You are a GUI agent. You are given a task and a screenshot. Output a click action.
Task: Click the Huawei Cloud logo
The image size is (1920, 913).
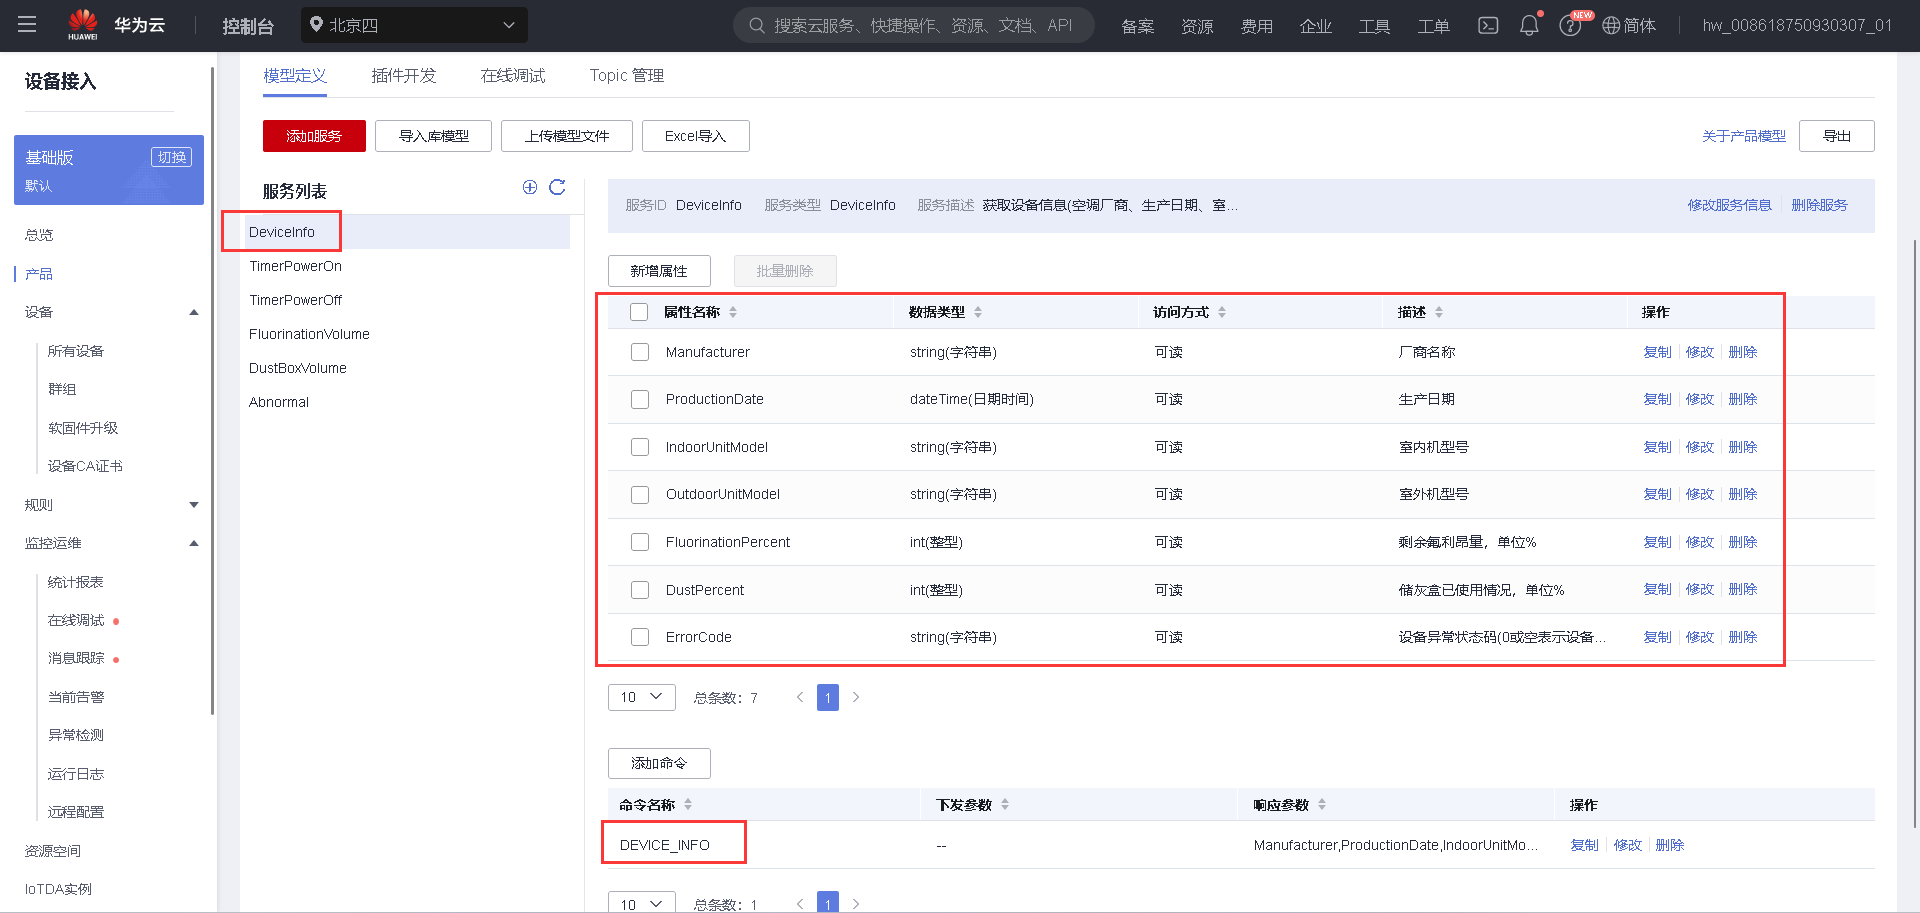[116, 25]
